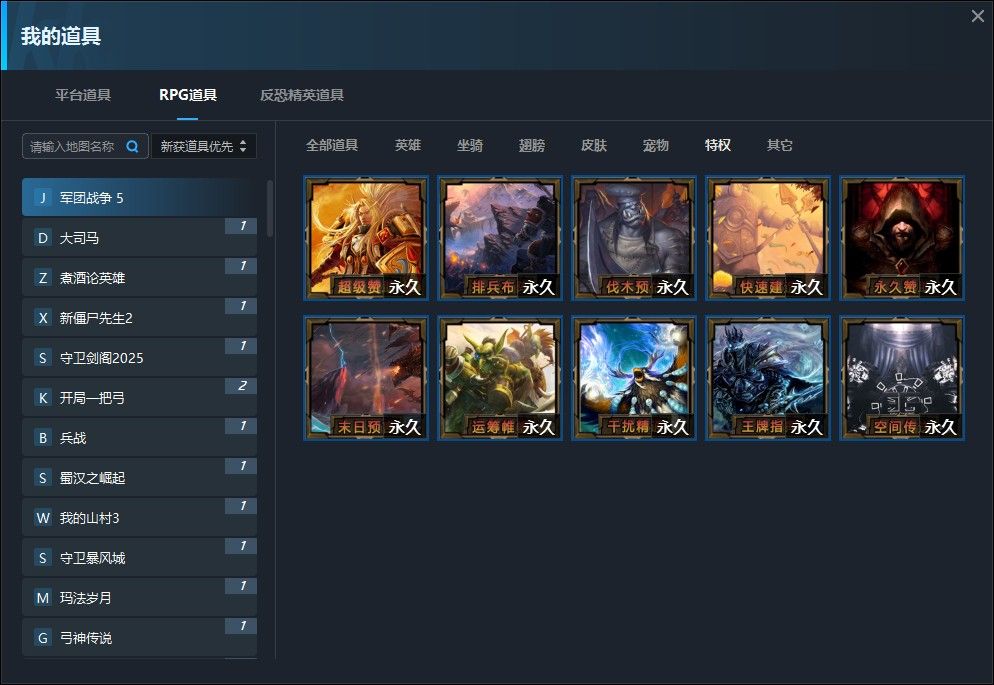The height and width of the screenshot is (685, 994).
Task: Filter items by 皮肤 category
Action: [x=594, y=145]
